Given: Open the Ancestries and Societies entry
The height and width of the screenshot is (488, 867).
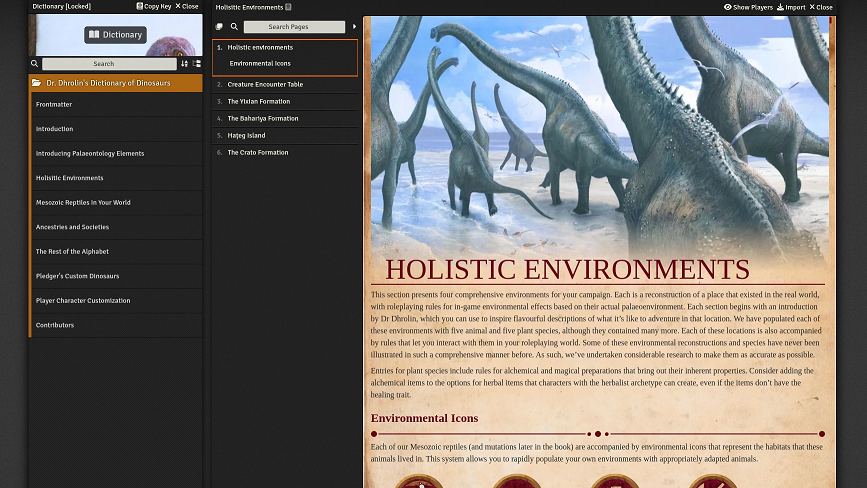Looking at the screenshot, I should 117,227.
